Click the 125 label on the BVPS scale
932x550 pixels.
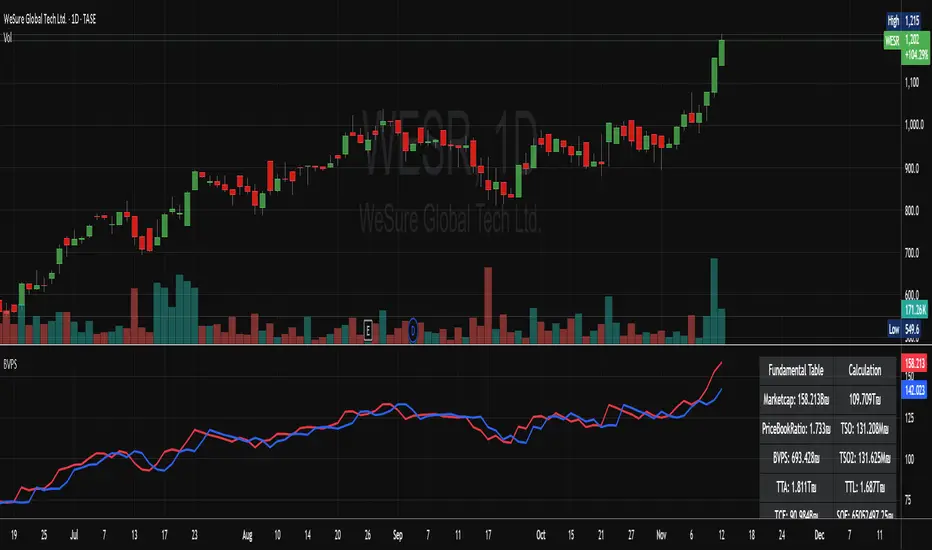click(x=909, y=418)
